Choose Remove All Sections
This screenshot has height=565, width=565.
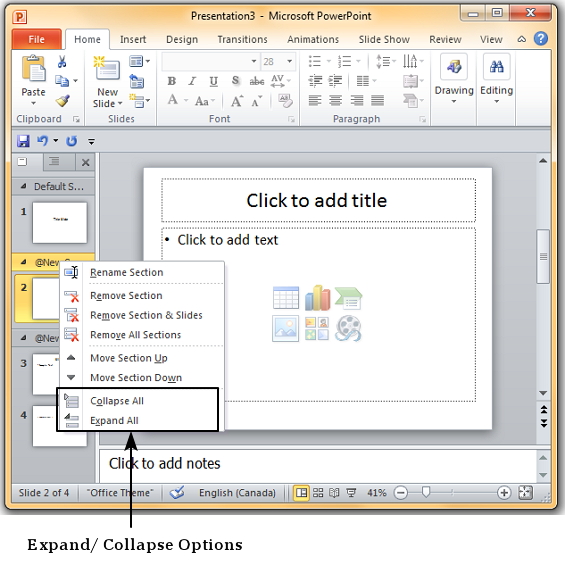[x=142, y=335]
